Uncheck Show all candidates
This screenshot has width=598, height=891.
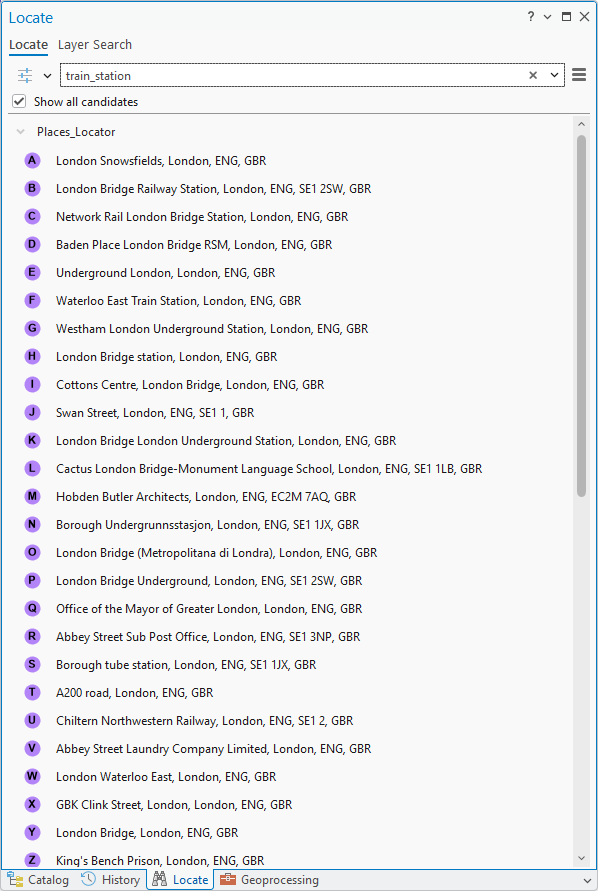(x=19, y=102)
